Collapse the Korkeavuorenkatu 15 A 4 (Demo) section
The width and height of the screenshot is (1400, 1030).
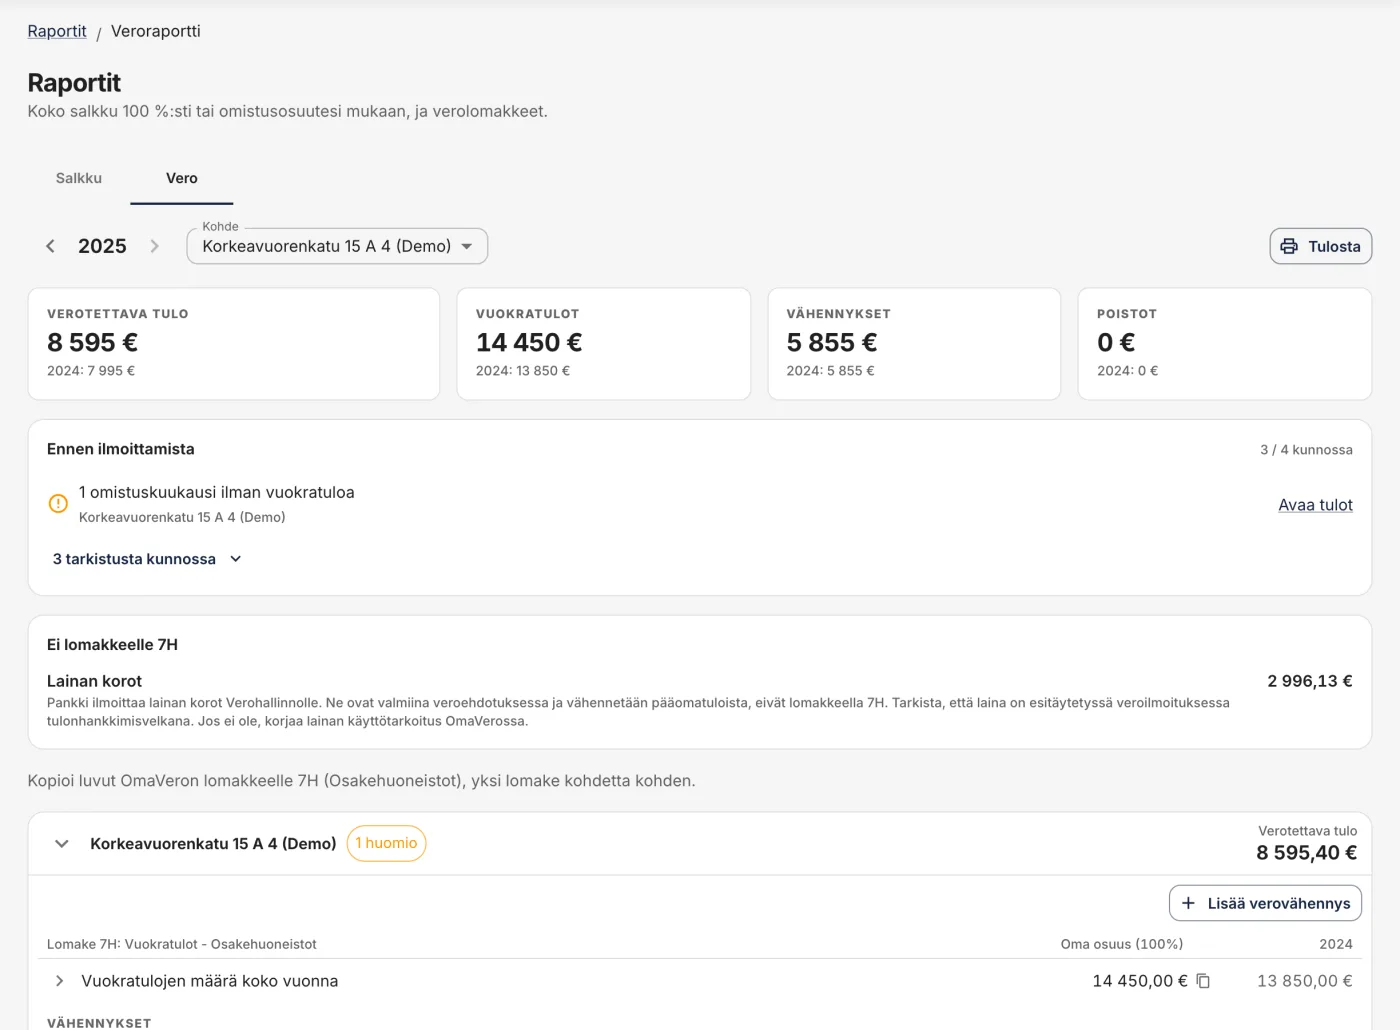(62, 844)
